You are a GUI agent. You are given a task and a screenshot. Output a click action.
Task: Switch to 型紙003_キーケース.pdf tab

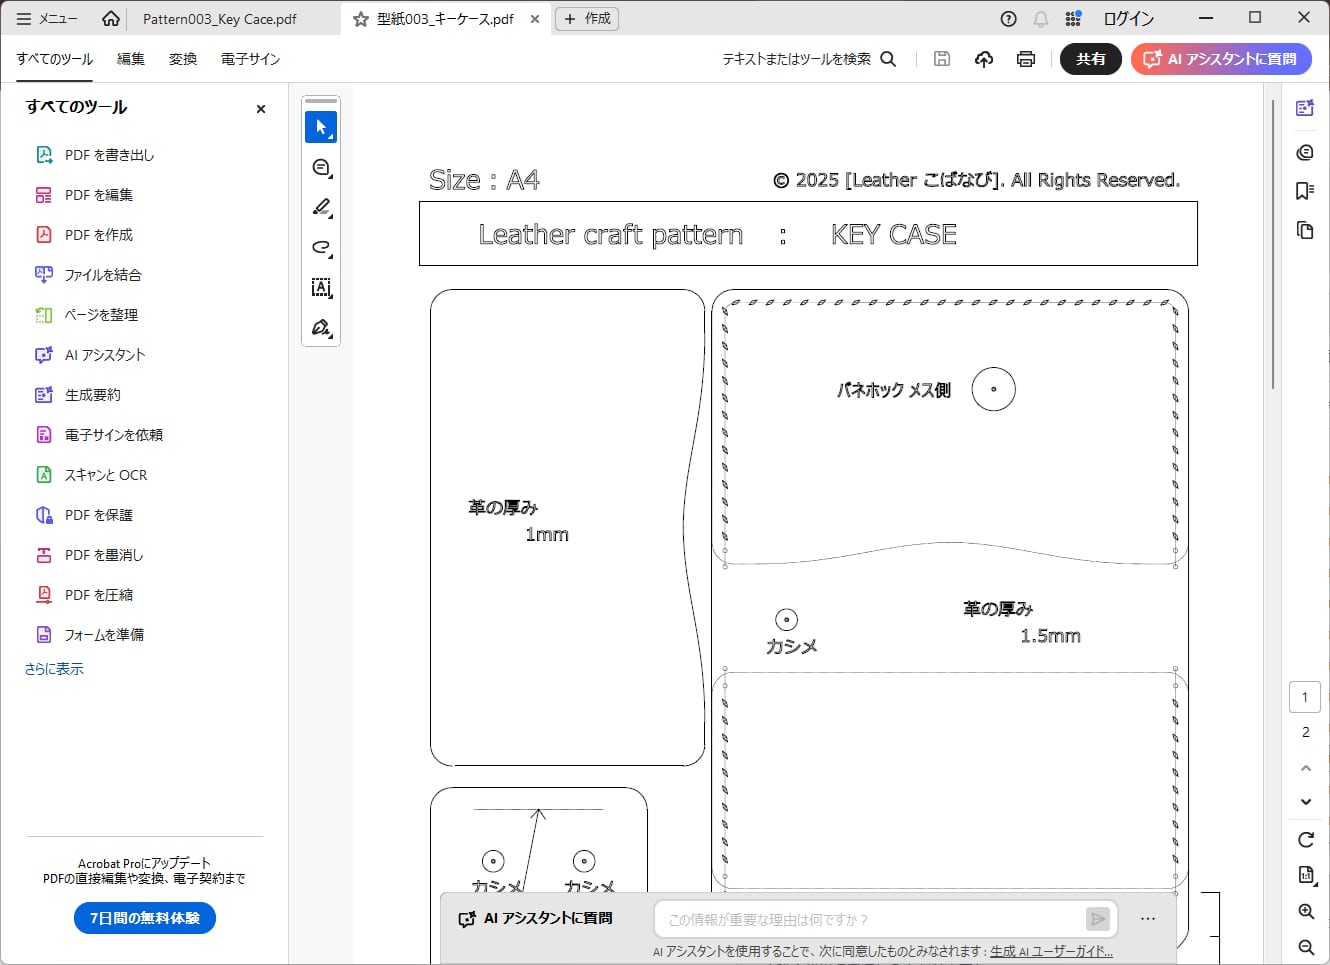[x=445, y=19]
